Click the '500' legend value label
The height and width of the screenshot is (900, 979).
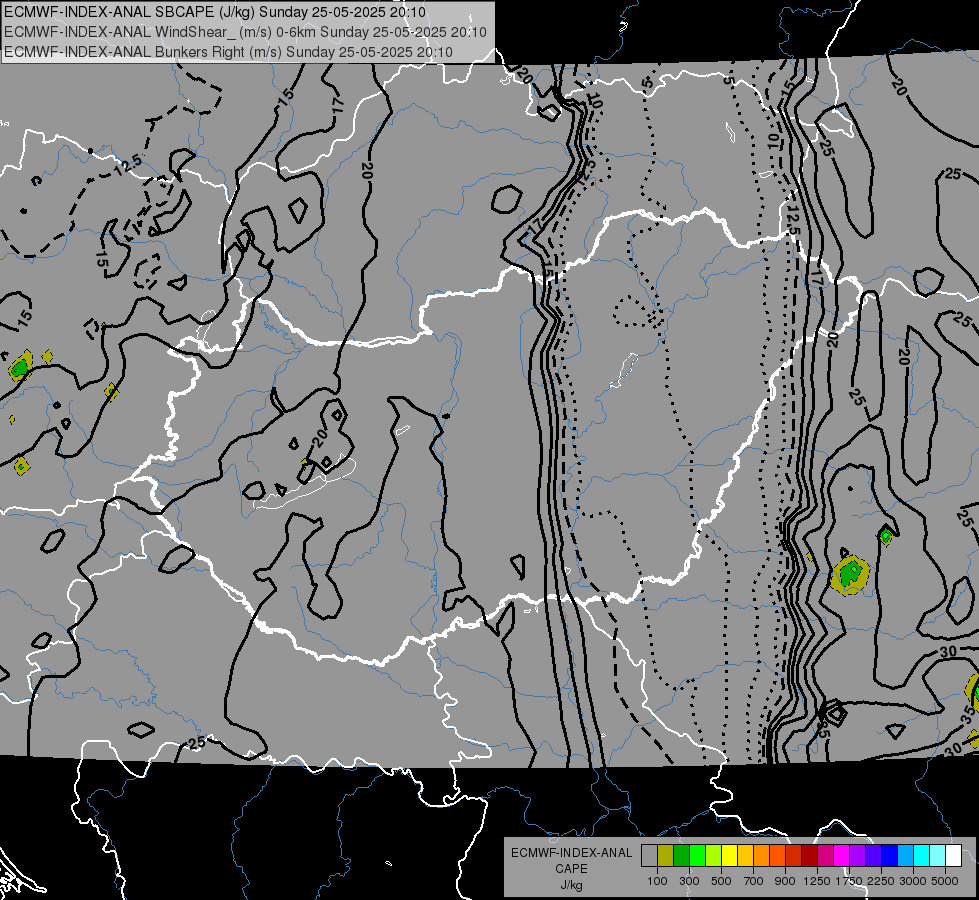tap(721, 881)
